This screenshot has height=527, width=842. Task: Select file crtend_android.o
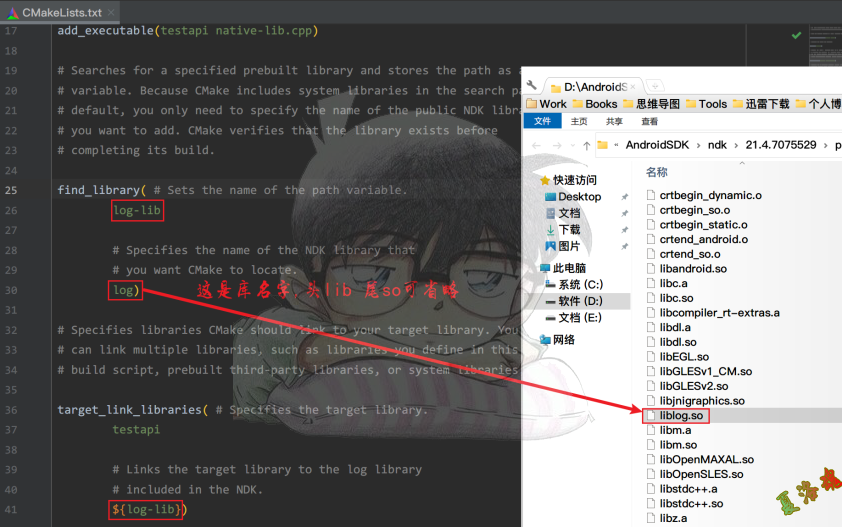pos(697,239)
